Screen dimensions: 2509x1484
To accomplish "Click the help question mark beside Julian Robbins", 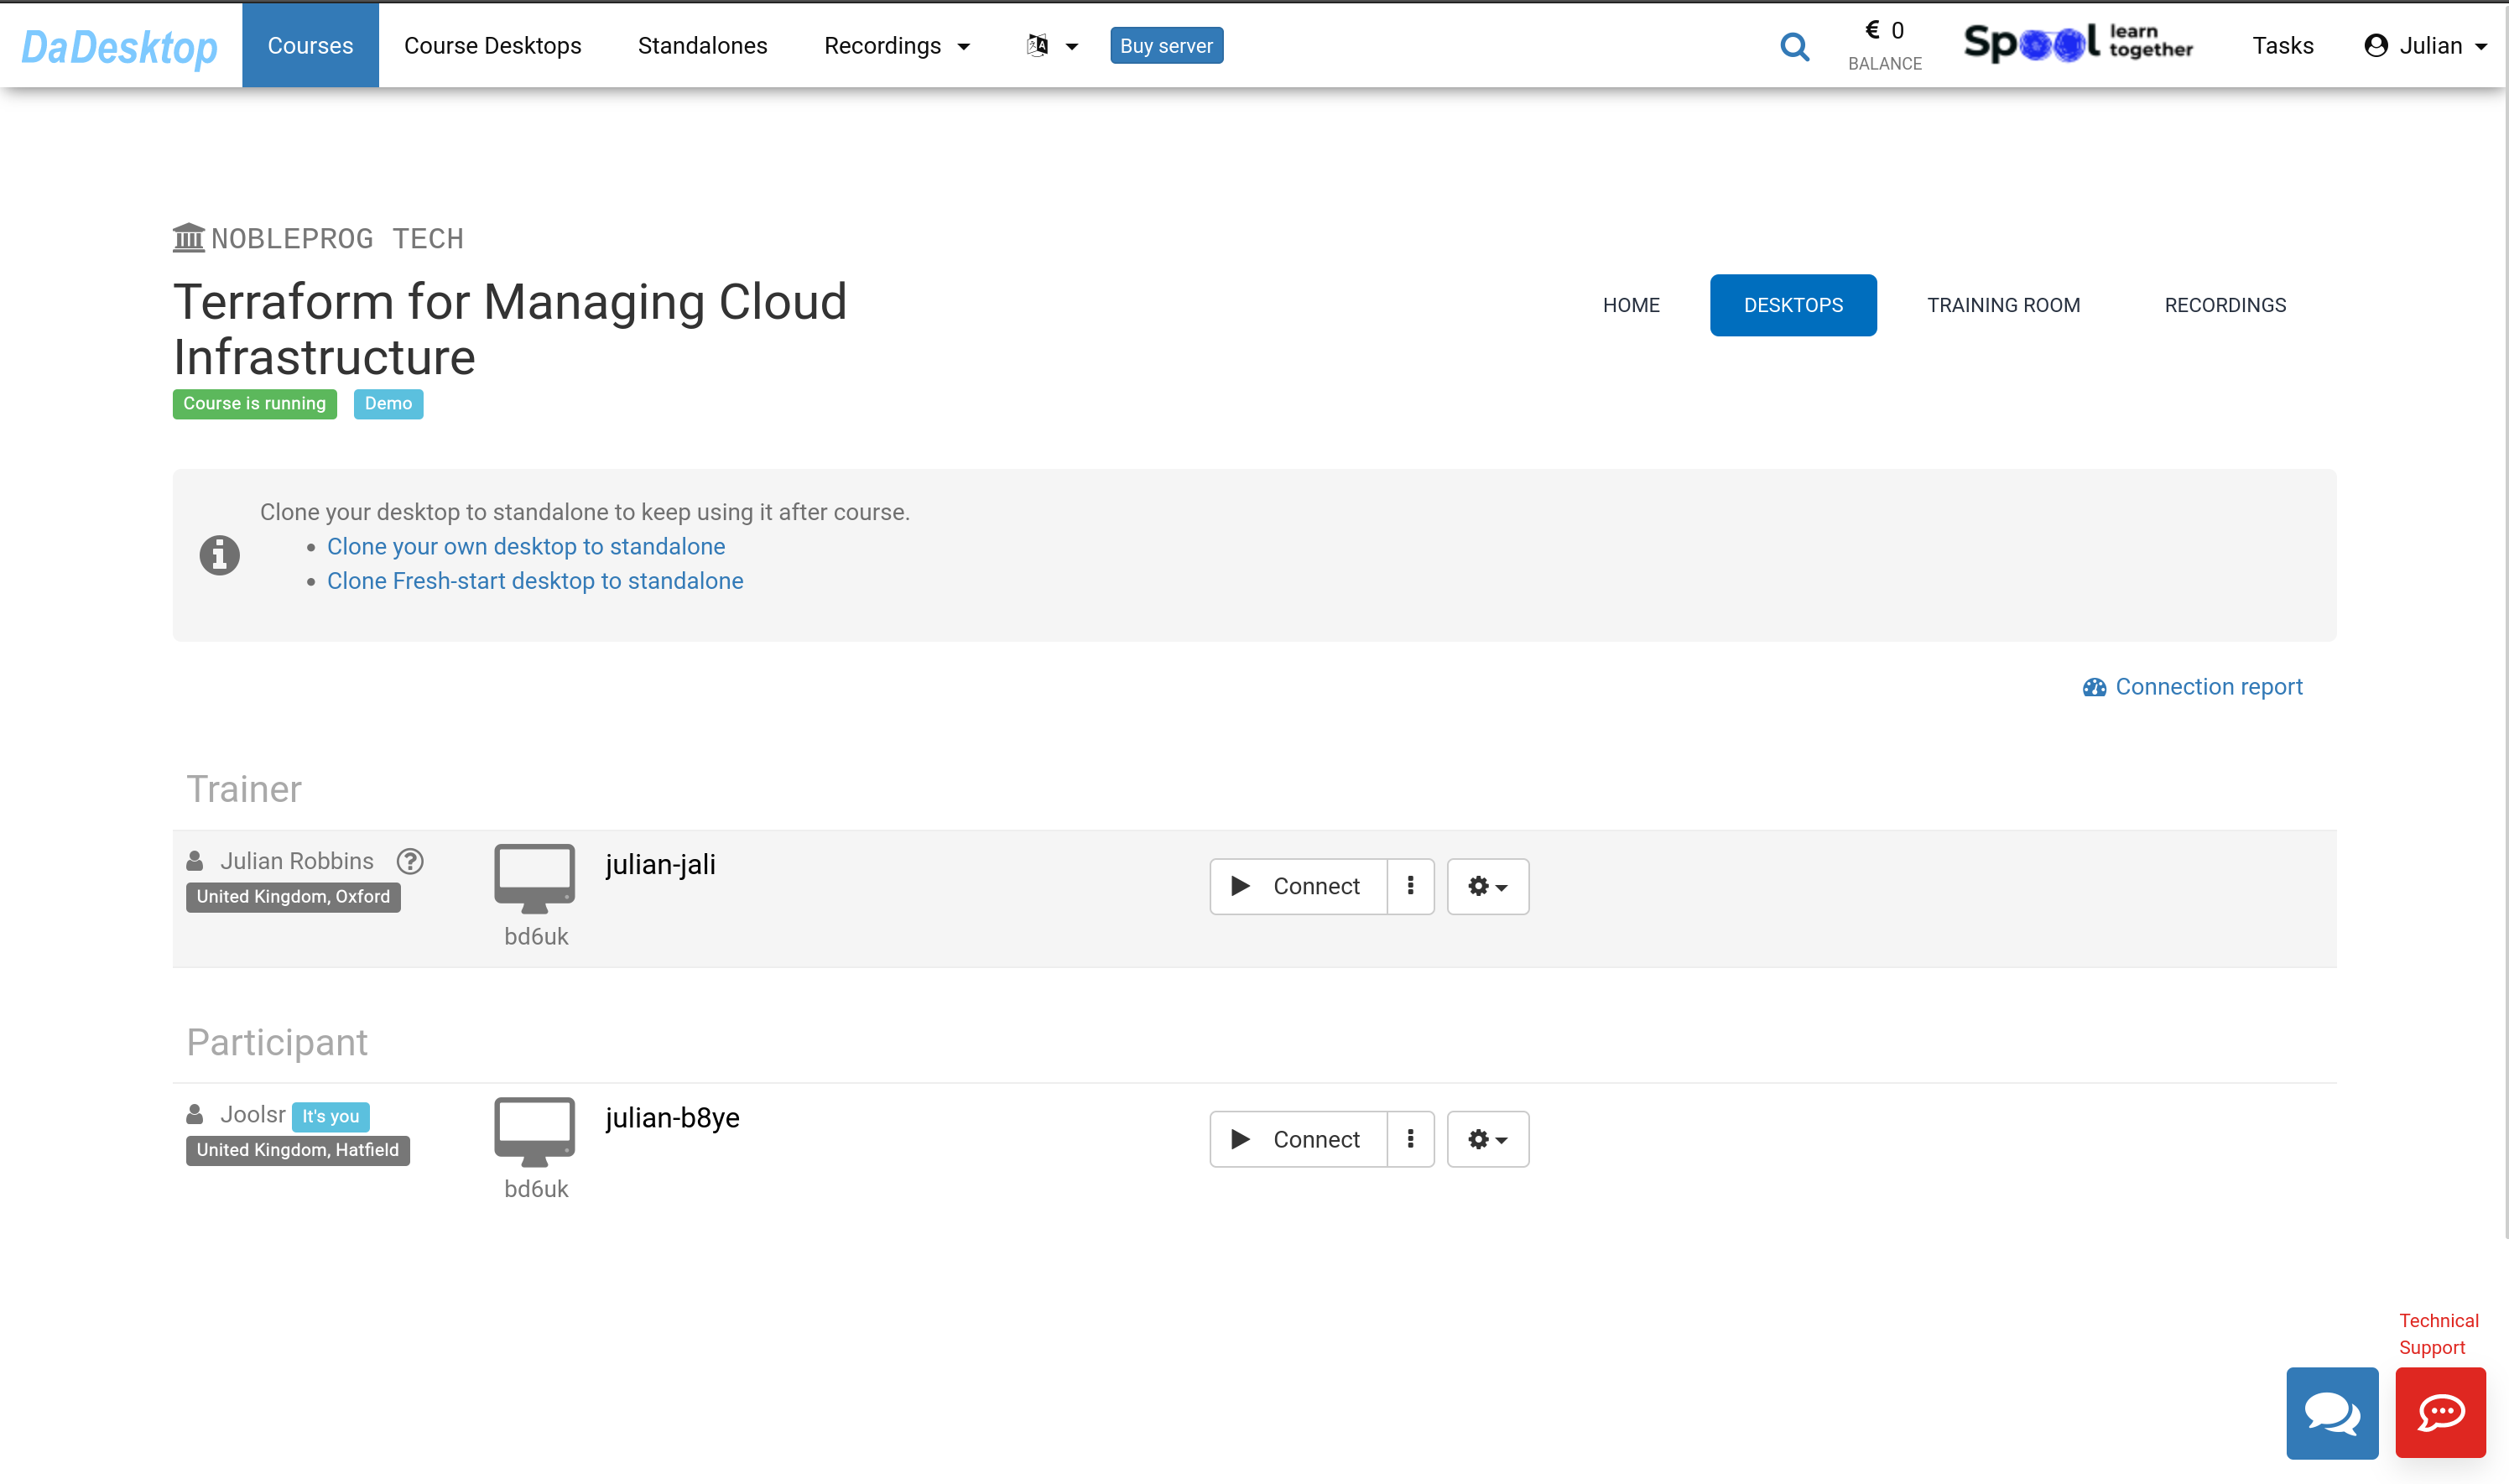I will click(x=410, y=861).
